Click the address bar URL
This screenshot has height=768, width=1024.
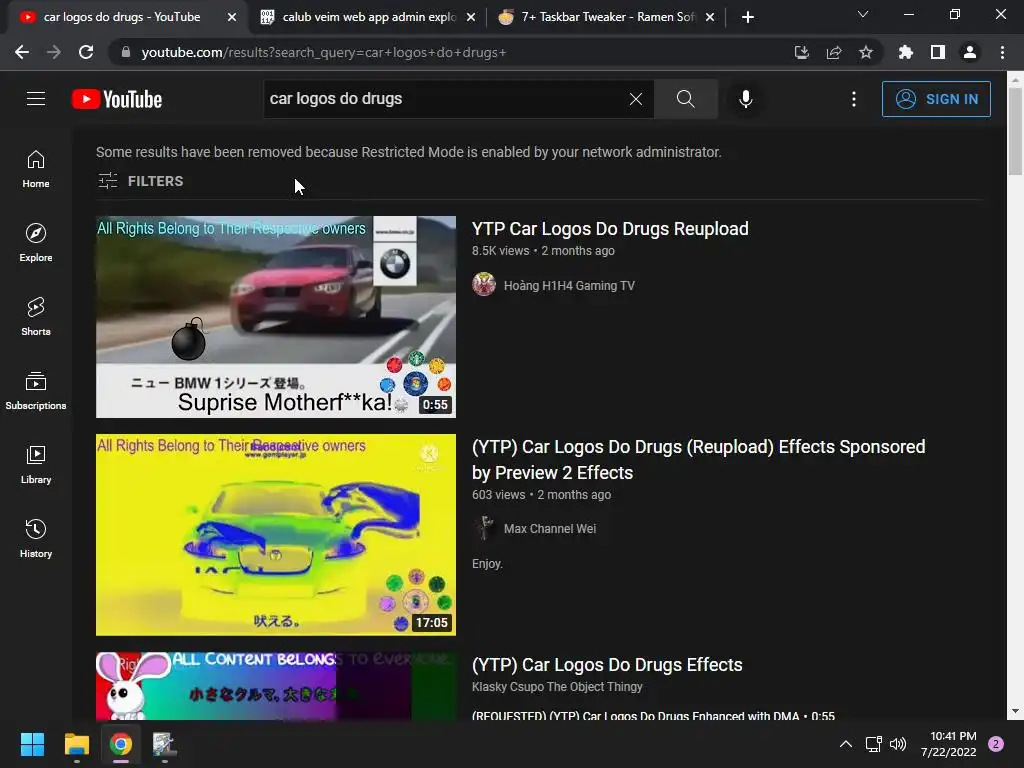324,52
